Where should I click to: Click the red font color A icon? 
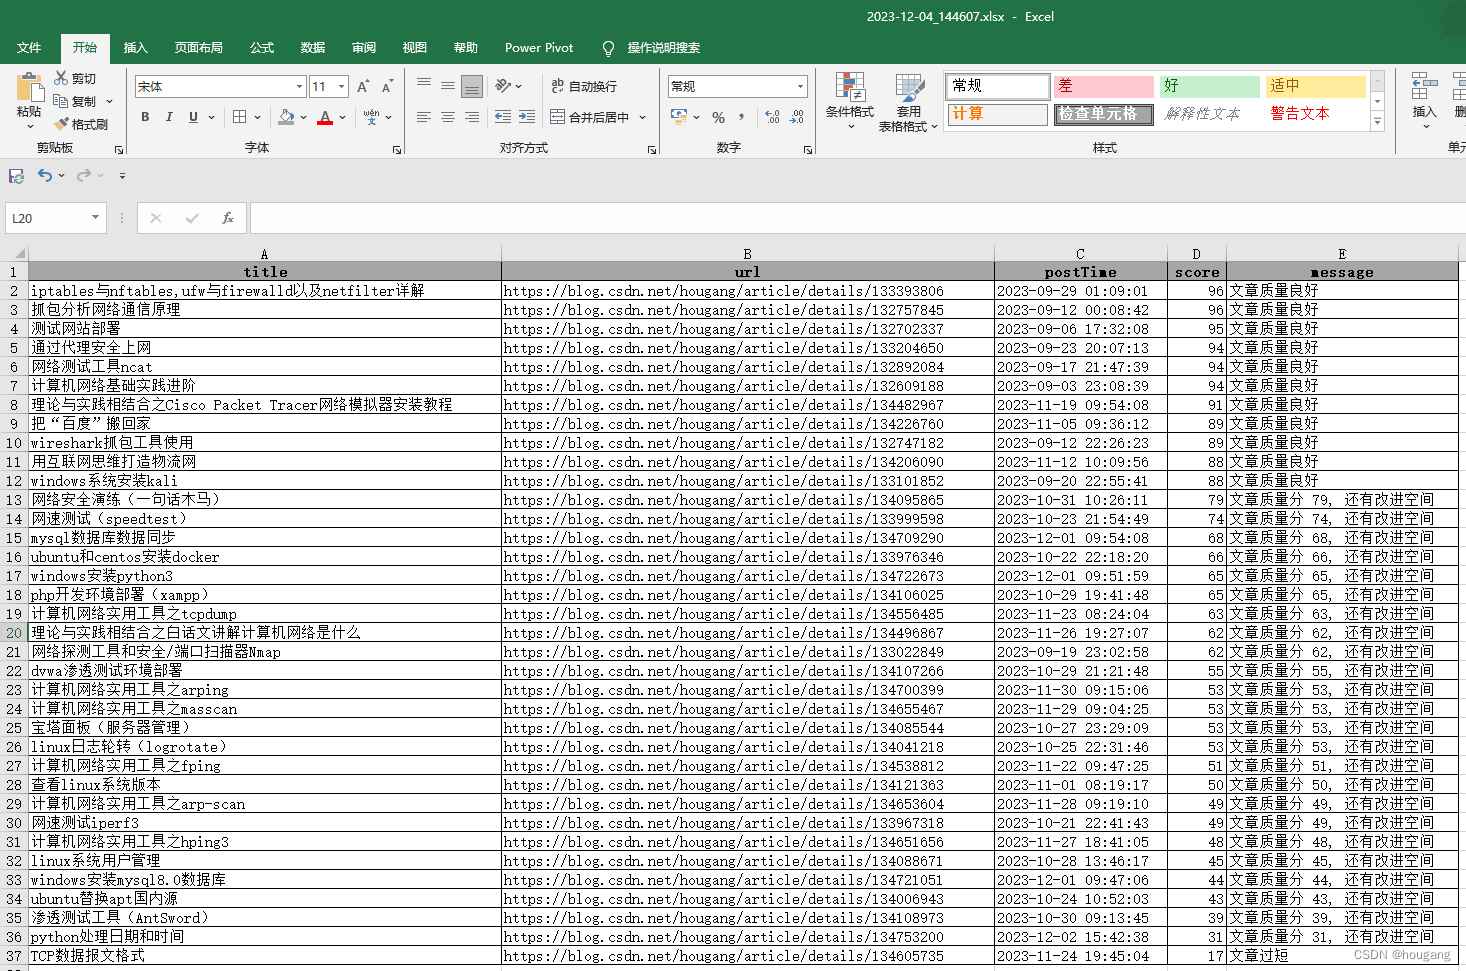click(325, 117)
